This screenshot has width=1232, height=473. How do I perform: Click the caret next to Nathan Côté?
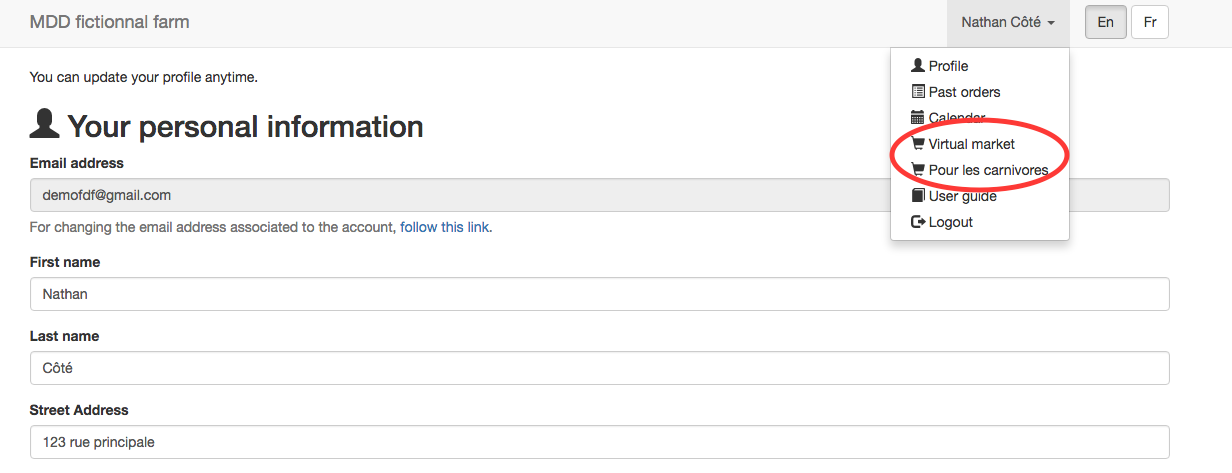(1051, 23)
